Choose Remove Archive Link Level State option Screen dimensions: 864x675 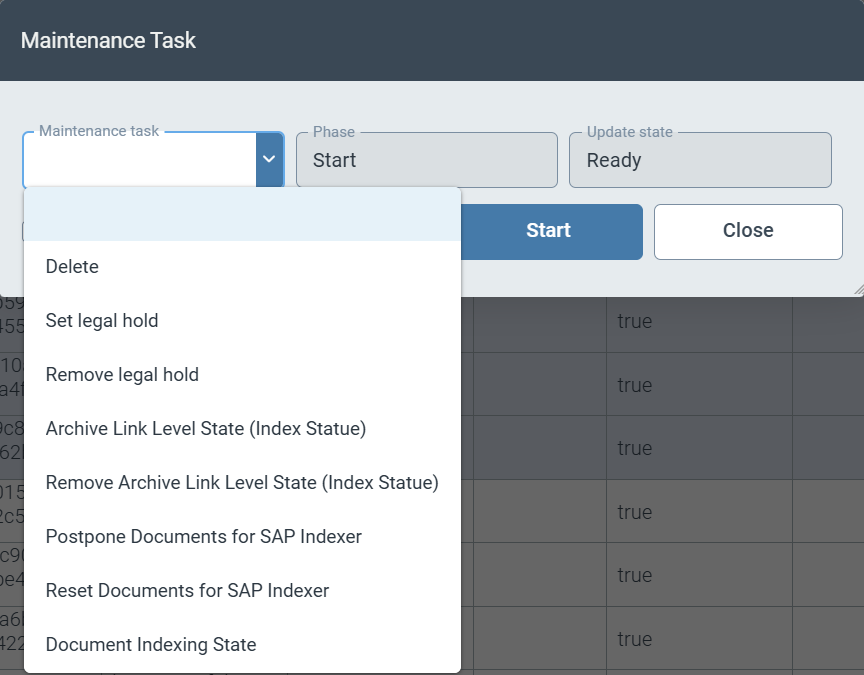point(242,483)
